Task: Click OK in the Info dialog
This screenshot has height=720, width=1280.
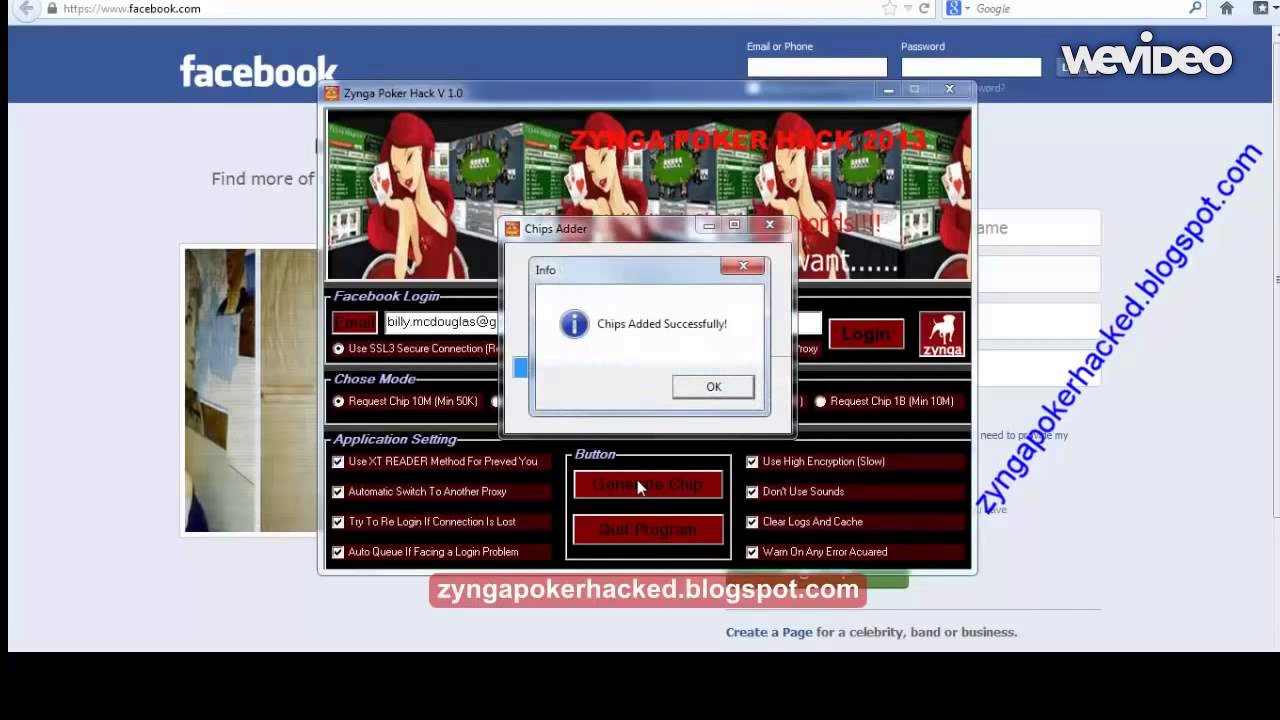Action: pos(713,387)
